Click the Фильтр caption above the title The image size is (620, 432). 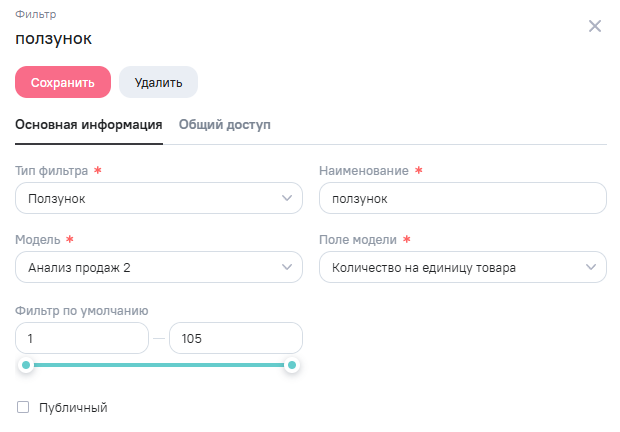tap(35, 16)
